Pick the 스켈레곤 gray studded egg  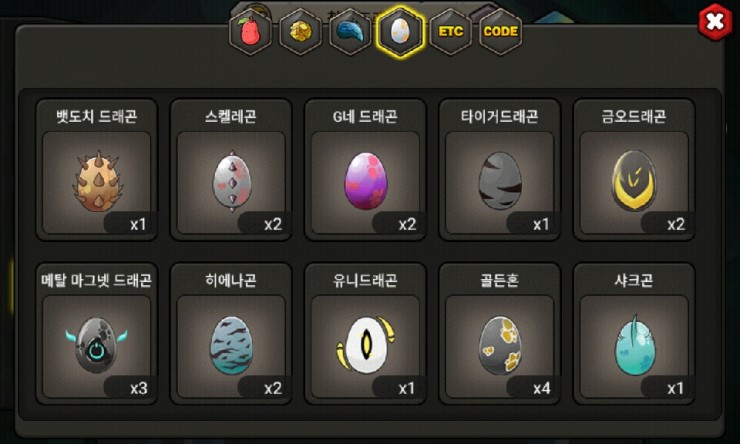(231, 182)
